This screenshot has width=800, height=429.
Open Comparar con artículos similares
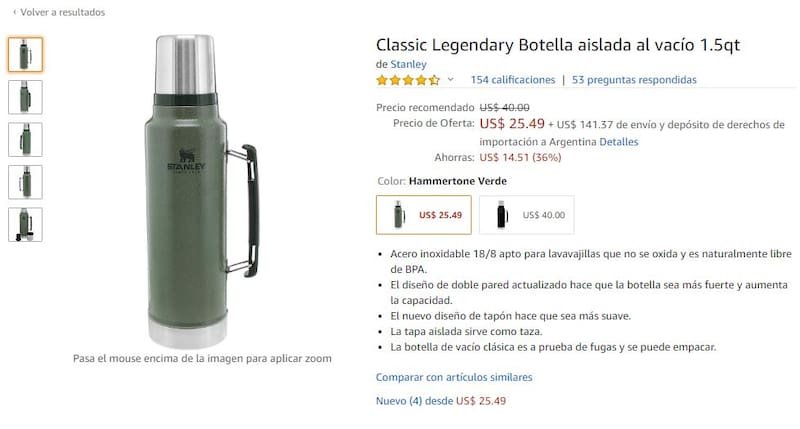tap(454, 377)
